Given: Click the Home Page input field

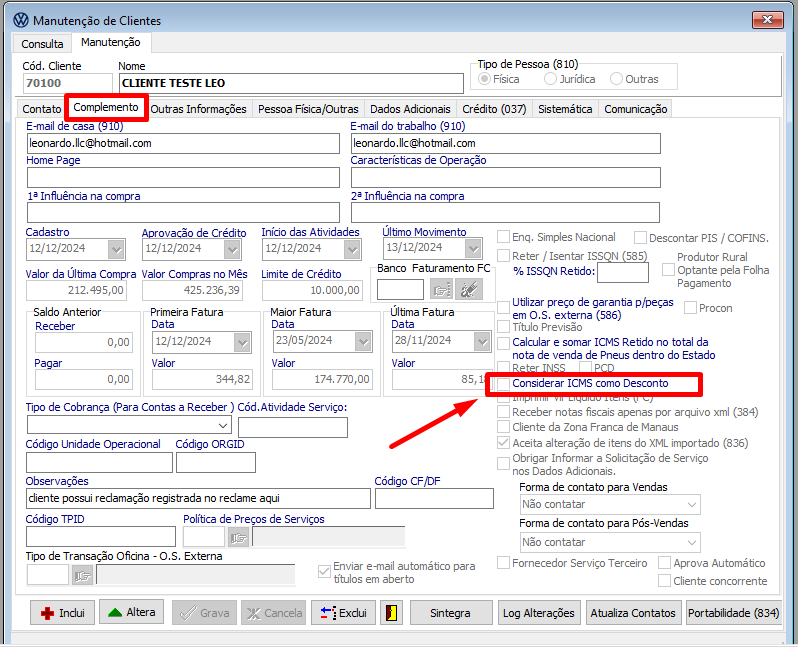Looking at the screenshot, I should (183, 178).
